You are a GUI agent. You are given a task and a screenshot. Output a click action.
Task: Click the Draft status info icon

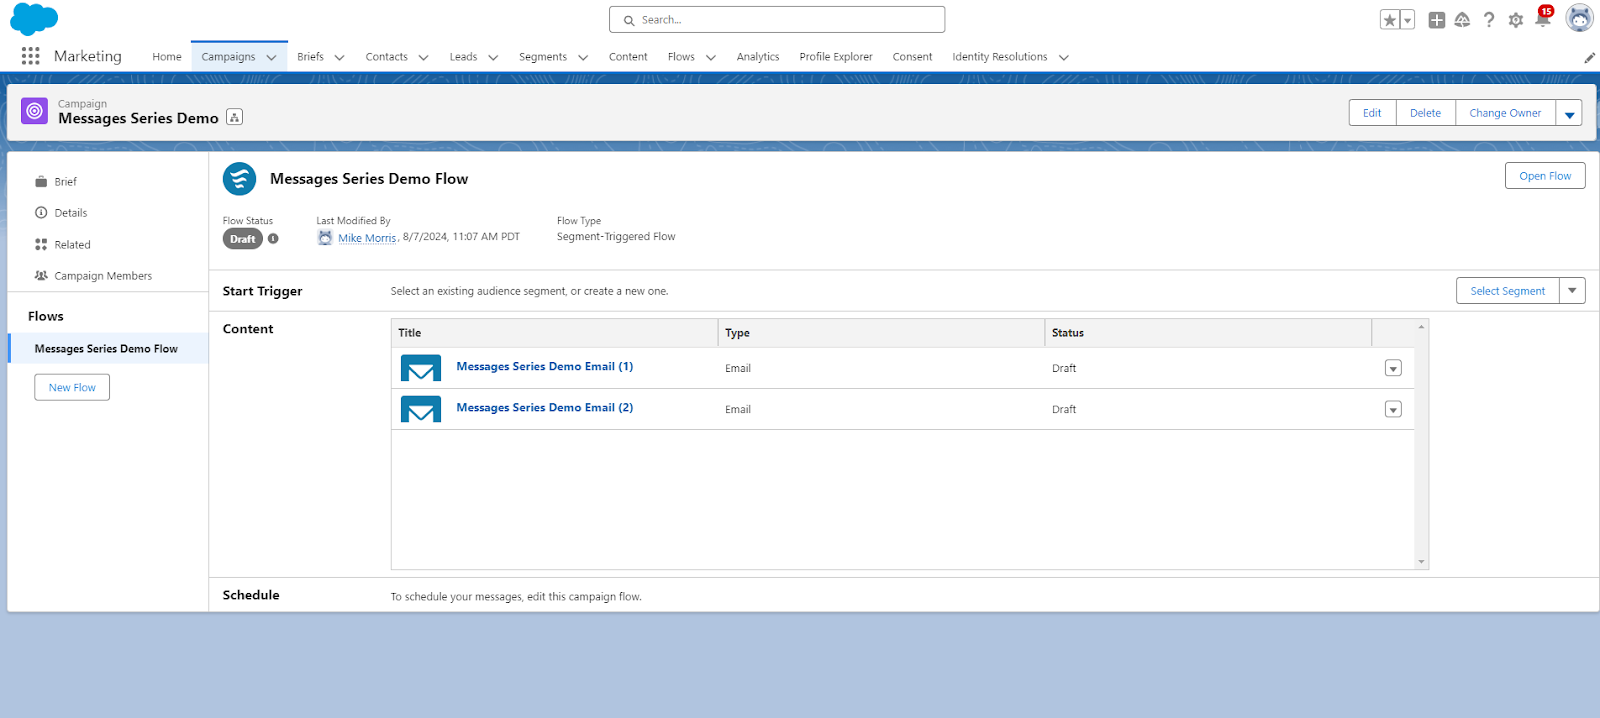click(x=273, y=239)
